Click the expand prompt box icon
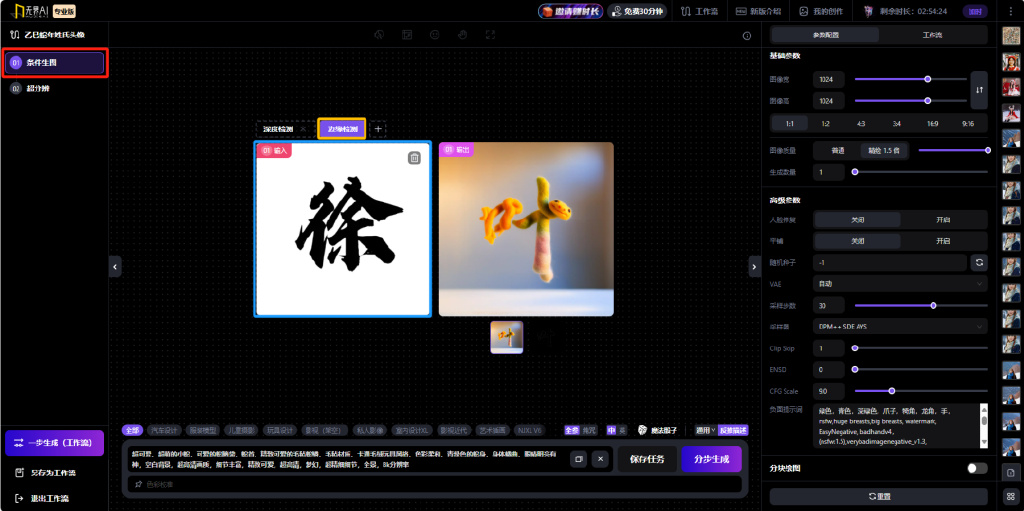 [x=578, y=459]
